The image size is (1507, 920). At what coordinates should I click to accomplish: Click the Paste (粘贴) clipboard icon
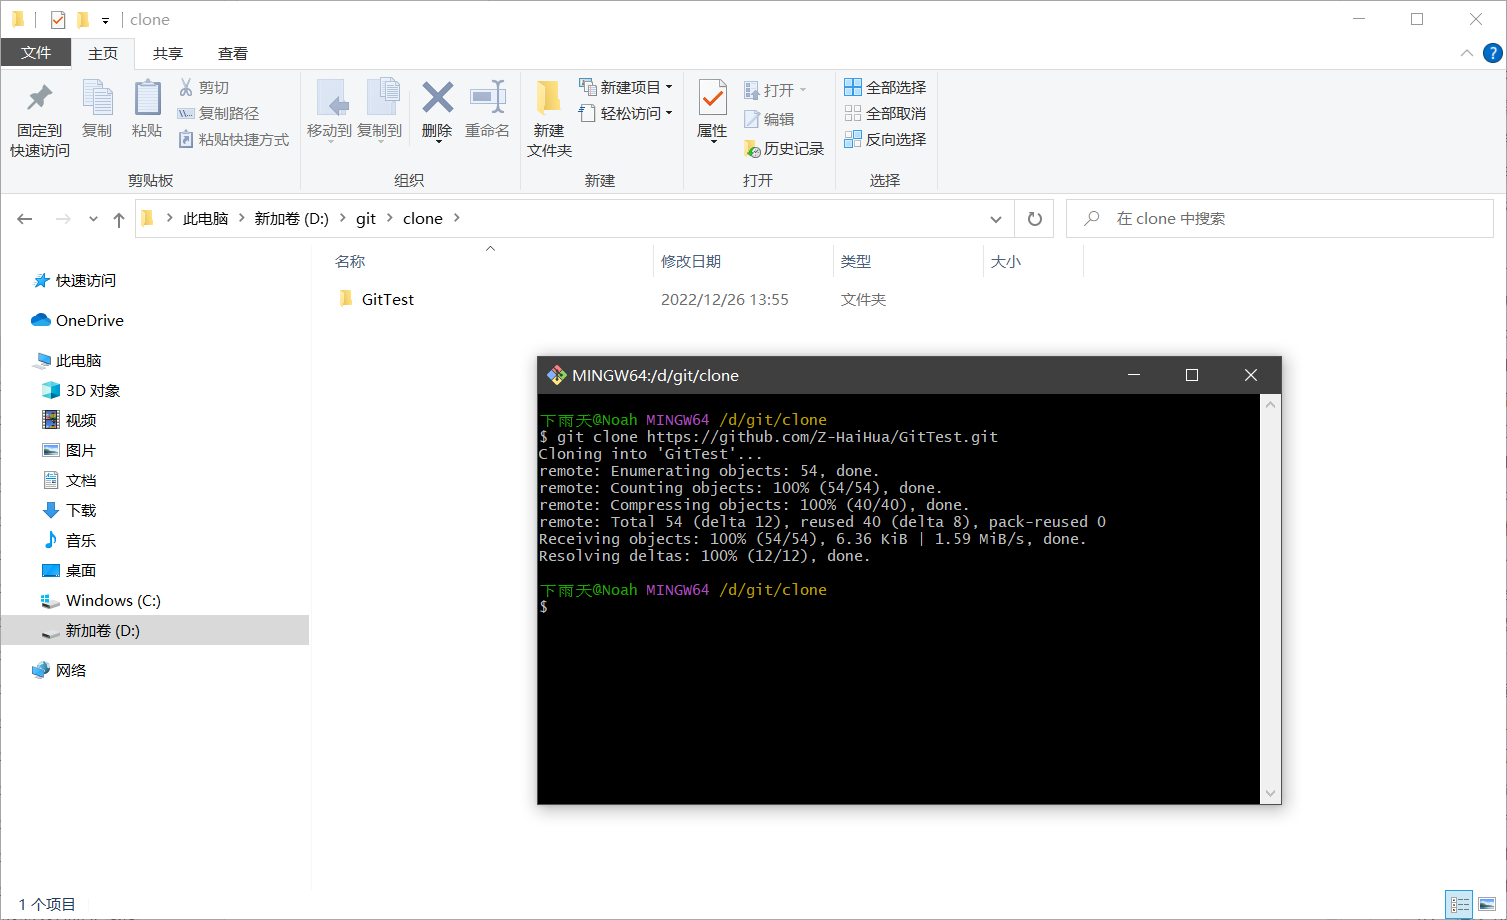(147, 98)
